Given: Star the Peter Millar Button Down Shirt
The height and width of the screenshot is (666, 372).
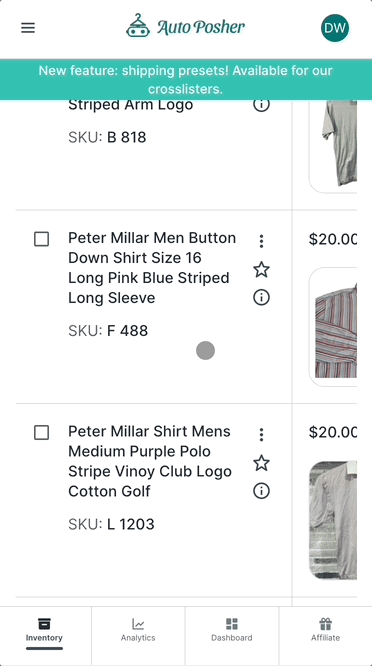Looking at the screenshot, I should click(261, 270).
